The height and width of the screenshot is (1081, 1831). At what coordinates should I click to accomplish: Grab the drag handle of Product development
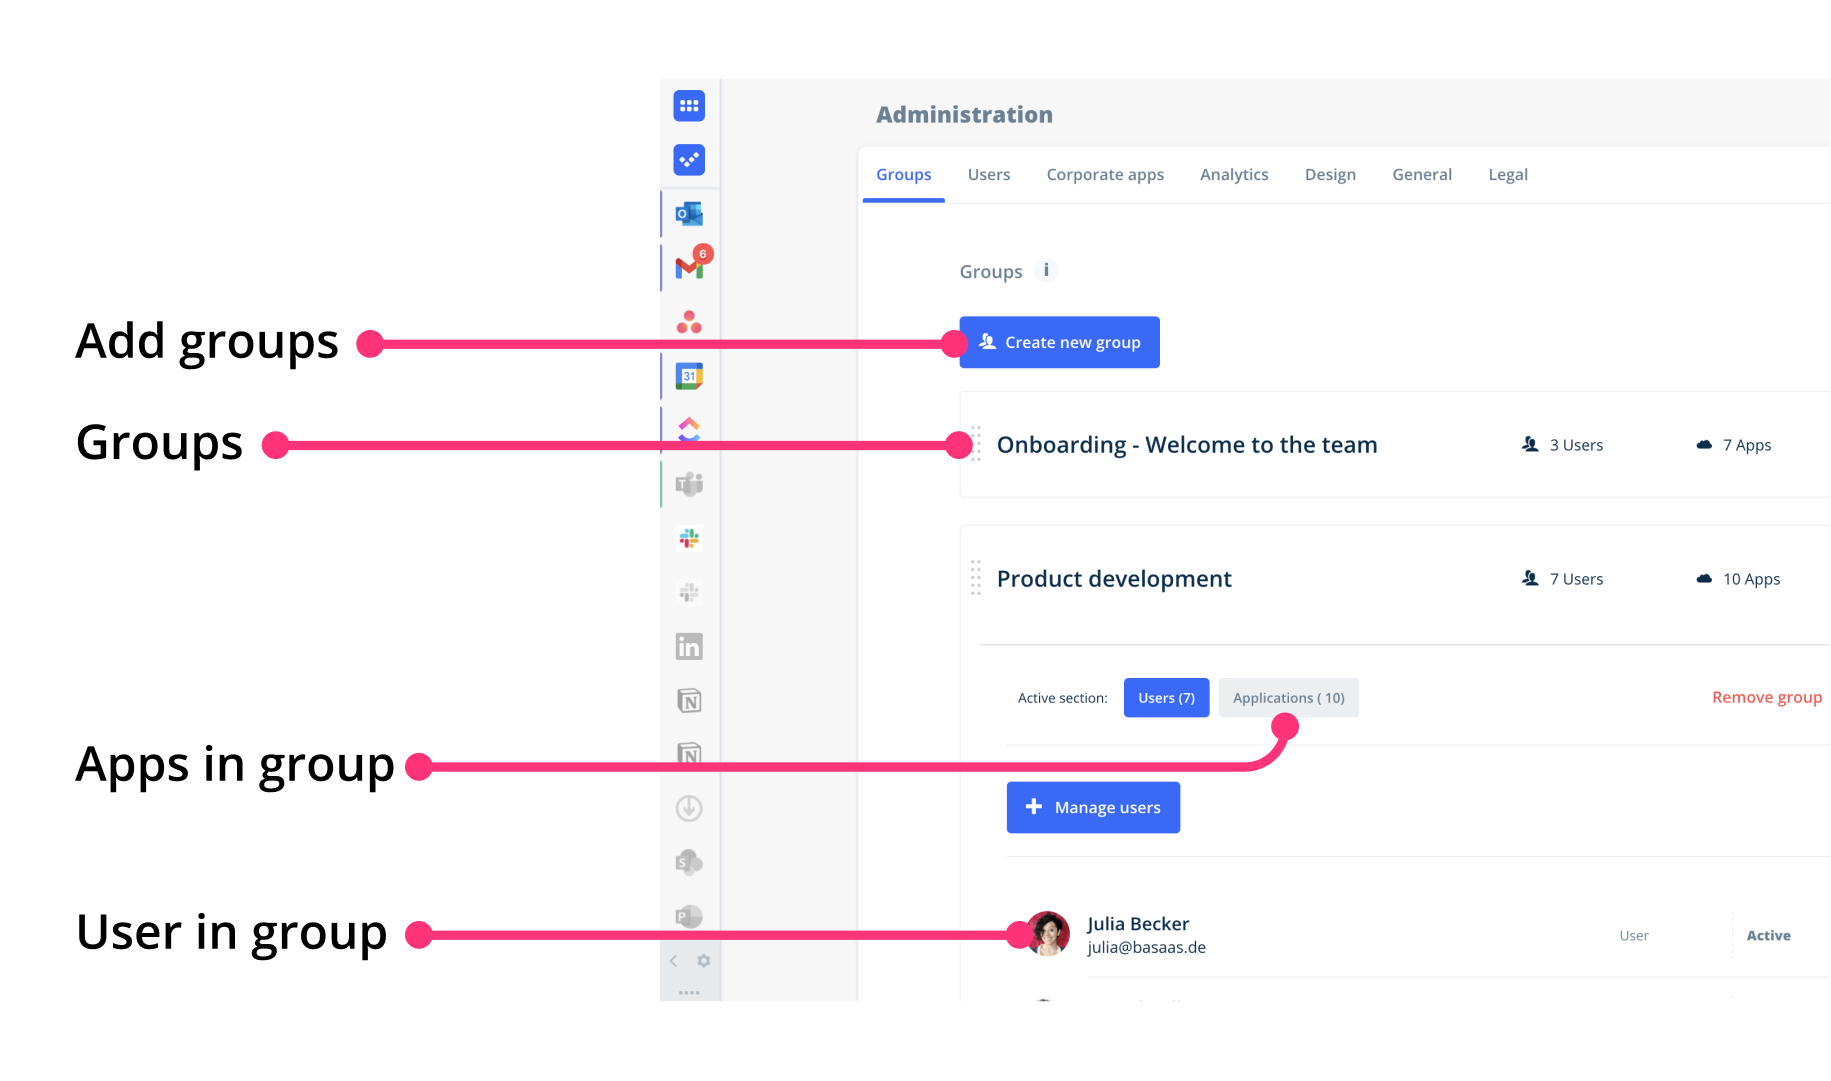point(976,578)
